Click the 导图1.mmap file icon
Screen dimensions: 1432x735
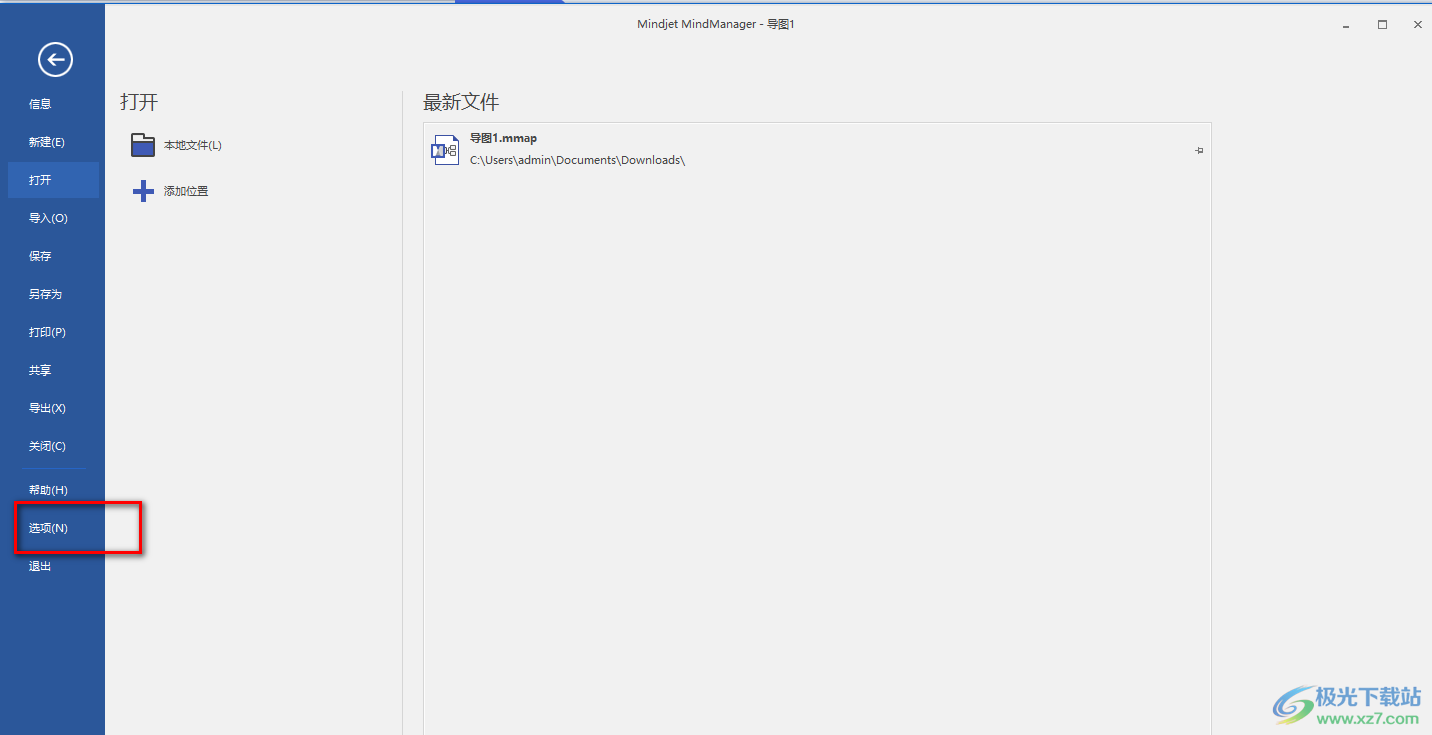pos(445,149)
